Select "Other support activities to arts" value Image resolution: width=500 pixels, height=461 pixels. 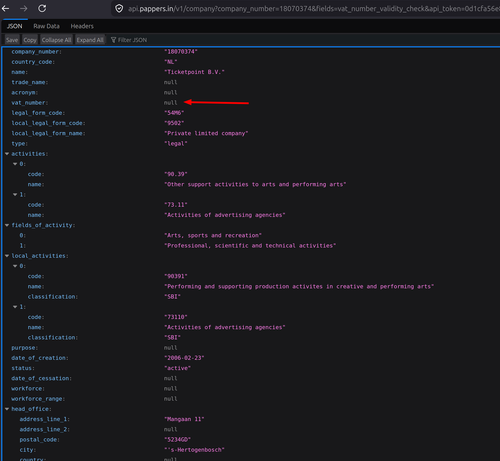255,184
